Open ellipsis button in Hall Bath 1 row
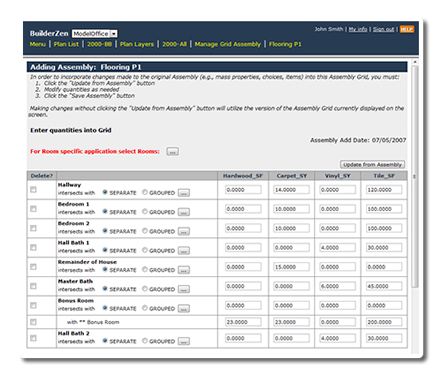 [184, 251]
